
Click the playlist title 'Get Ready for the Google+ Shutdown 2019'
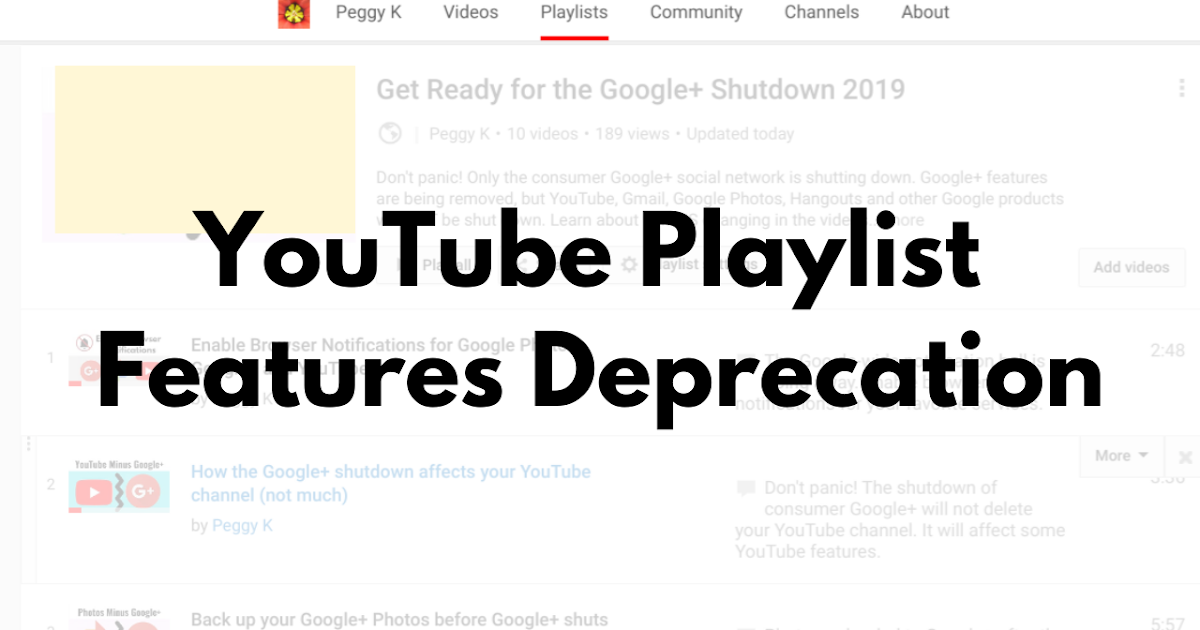pyautogui.click(x=640, y=90)
